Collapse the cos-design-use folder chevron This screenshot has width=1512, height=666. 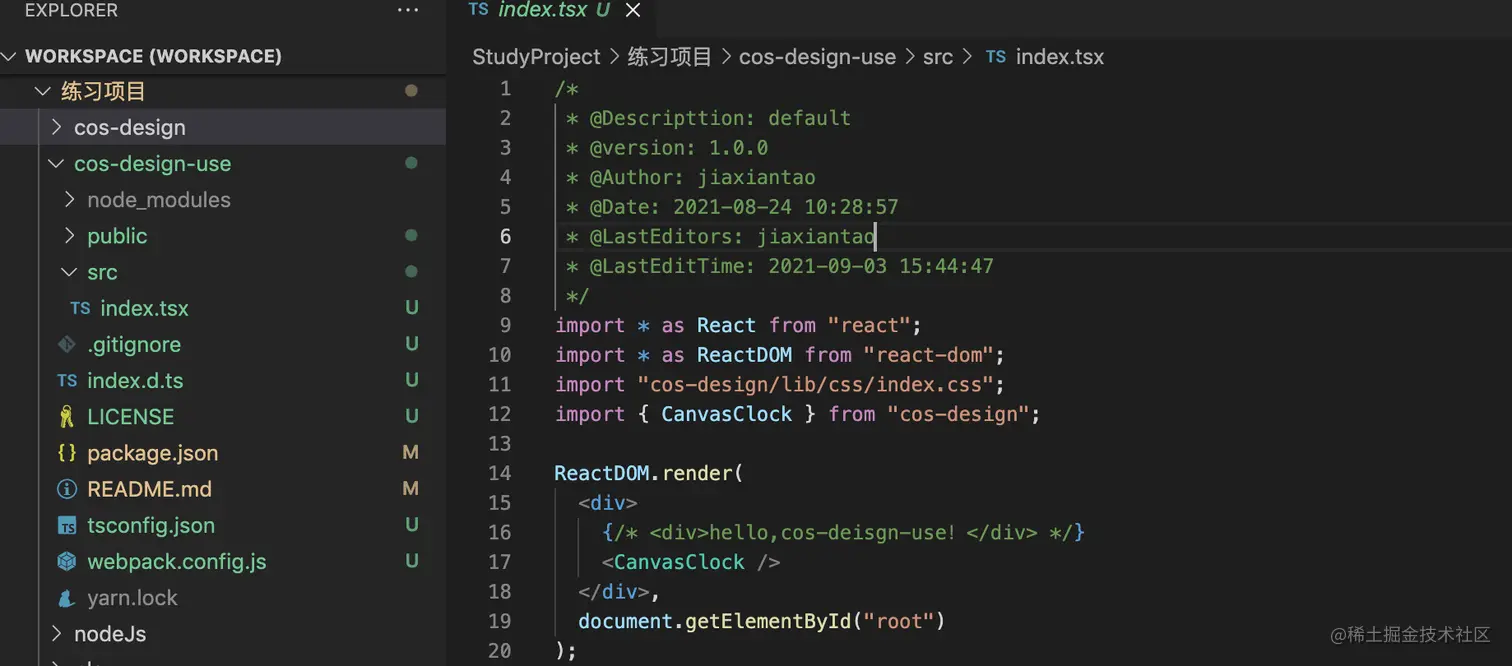tap(56, 163)
